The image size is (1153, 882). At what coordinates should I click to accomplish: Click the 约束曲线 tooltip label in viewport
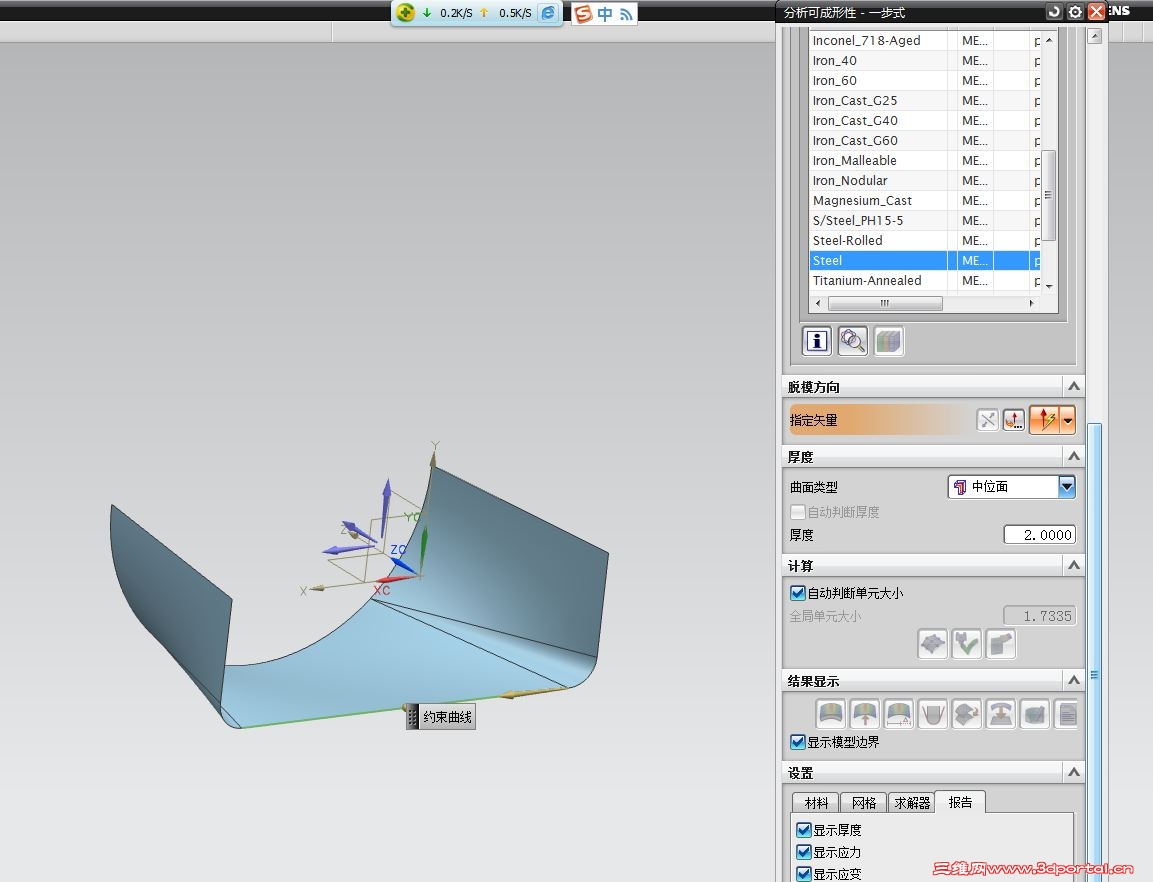coord(441,716)
